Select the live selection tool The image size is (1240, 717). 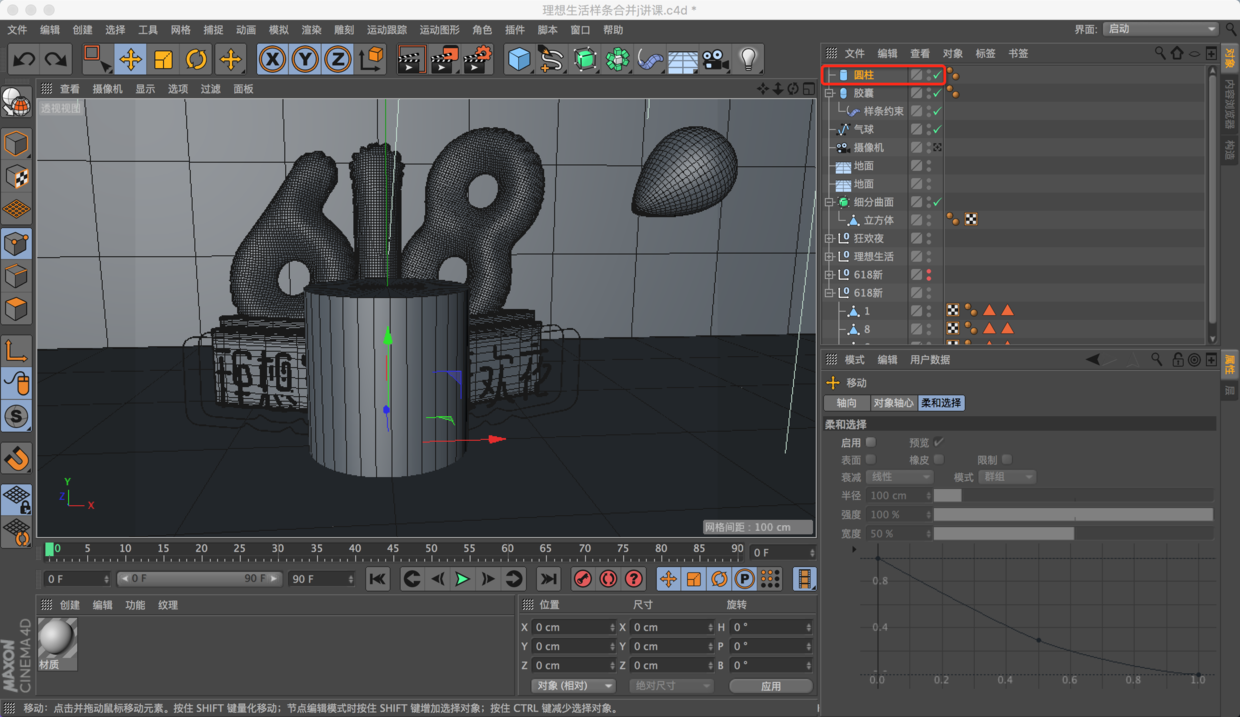[x=96, y=59]
